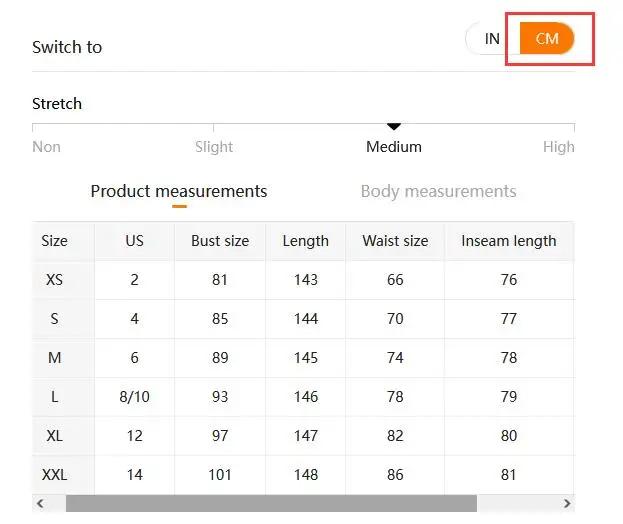
Task: Click the XXL size row label
Action: tap(54, 475)
